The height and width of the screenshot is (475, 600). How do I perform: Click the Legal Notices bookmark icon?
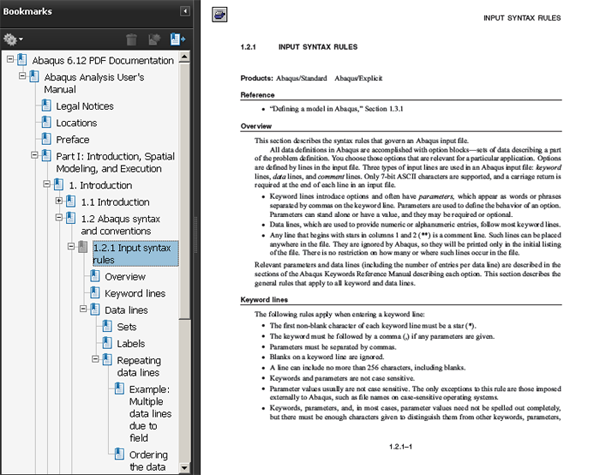[x=46, y=105]
